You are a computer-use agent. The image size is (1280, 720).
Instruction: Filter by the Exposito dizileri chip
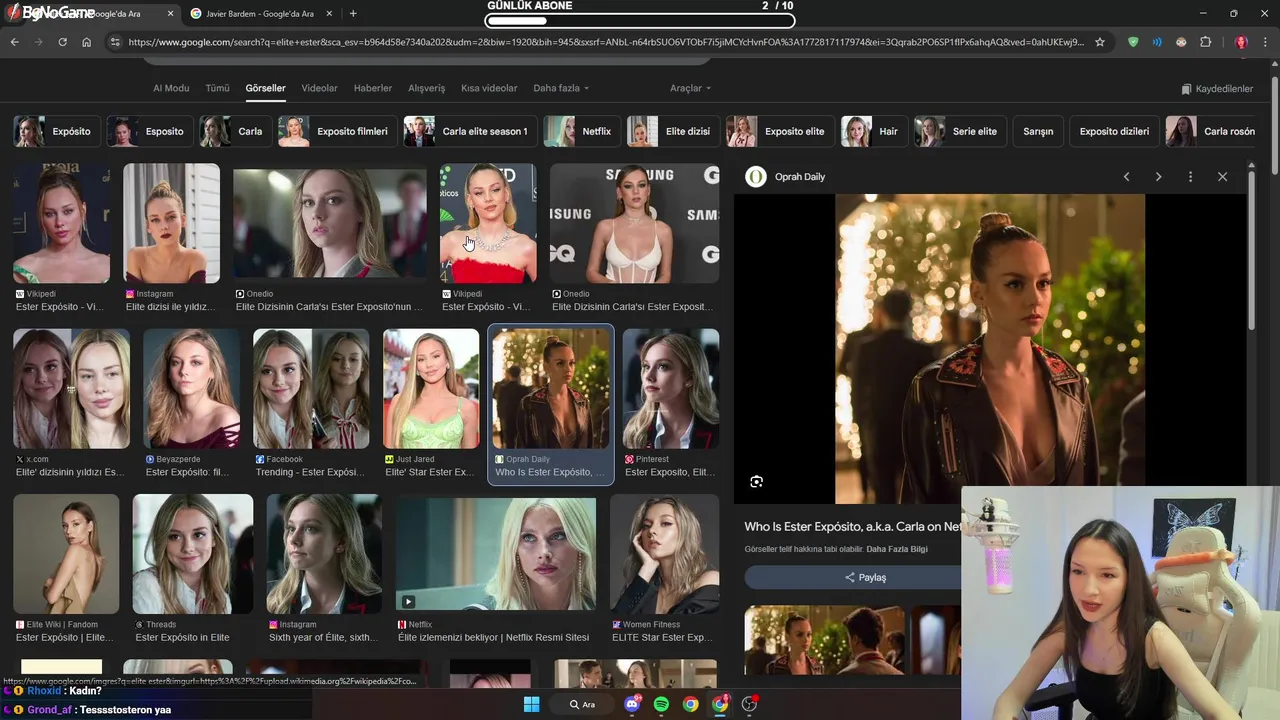point(1114,131)
